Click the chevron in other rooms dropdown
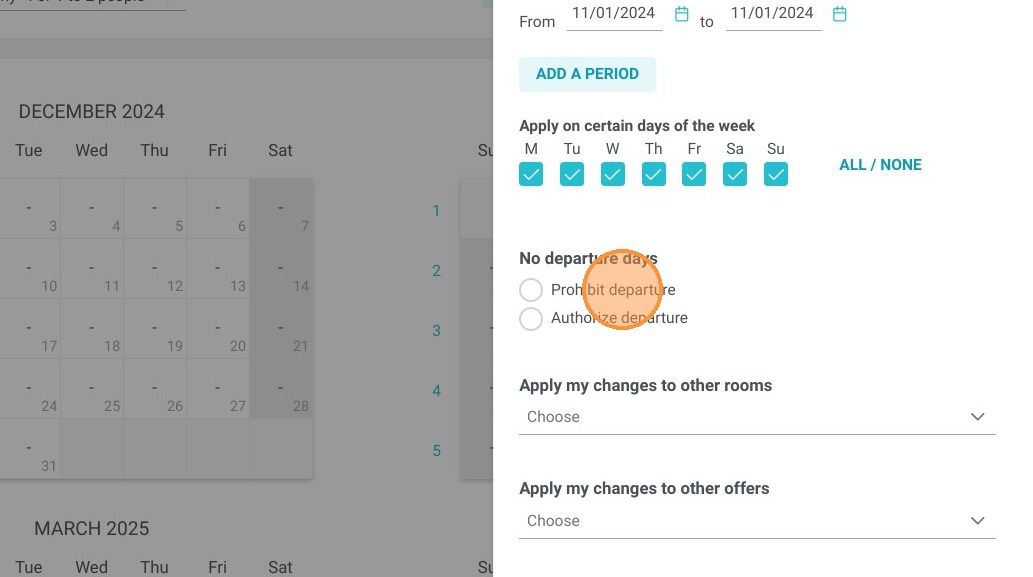This screenshot has height=577, width=1033. coord(978,416)
